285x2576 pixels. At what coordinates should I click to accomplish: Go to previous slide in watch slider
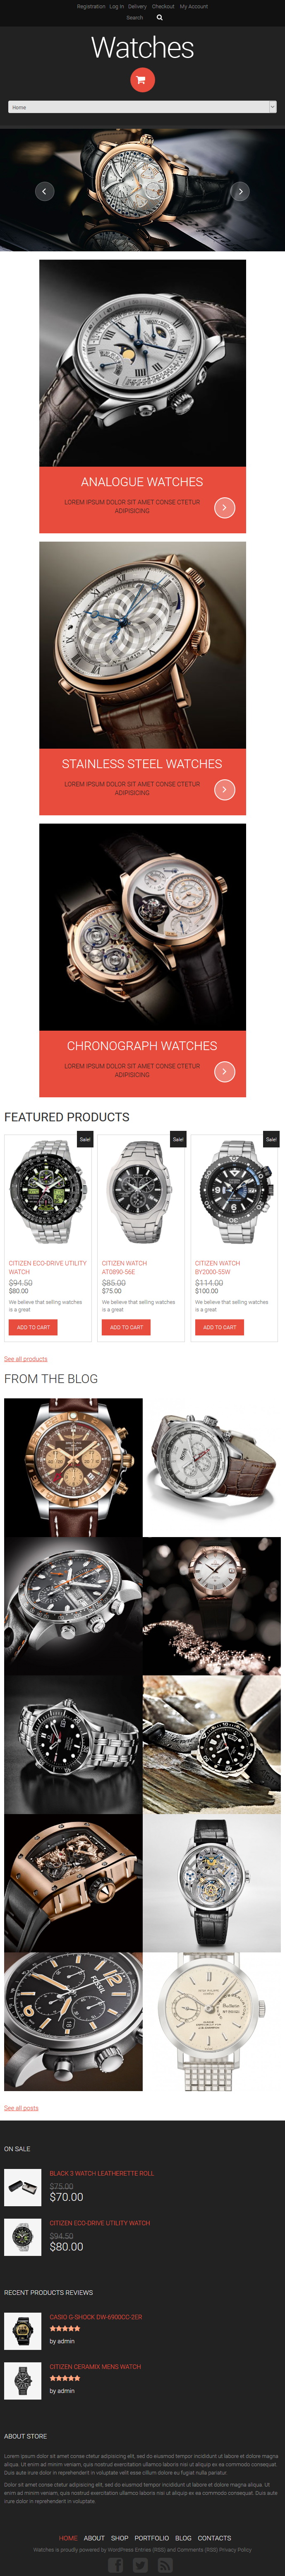[44, 191]
